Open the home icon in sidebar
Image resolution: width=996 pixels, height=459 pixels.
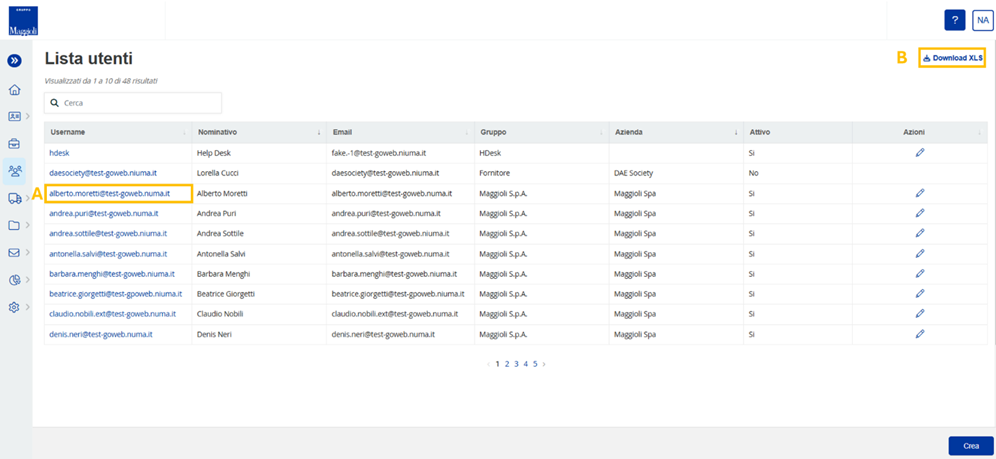pos(14,90)
